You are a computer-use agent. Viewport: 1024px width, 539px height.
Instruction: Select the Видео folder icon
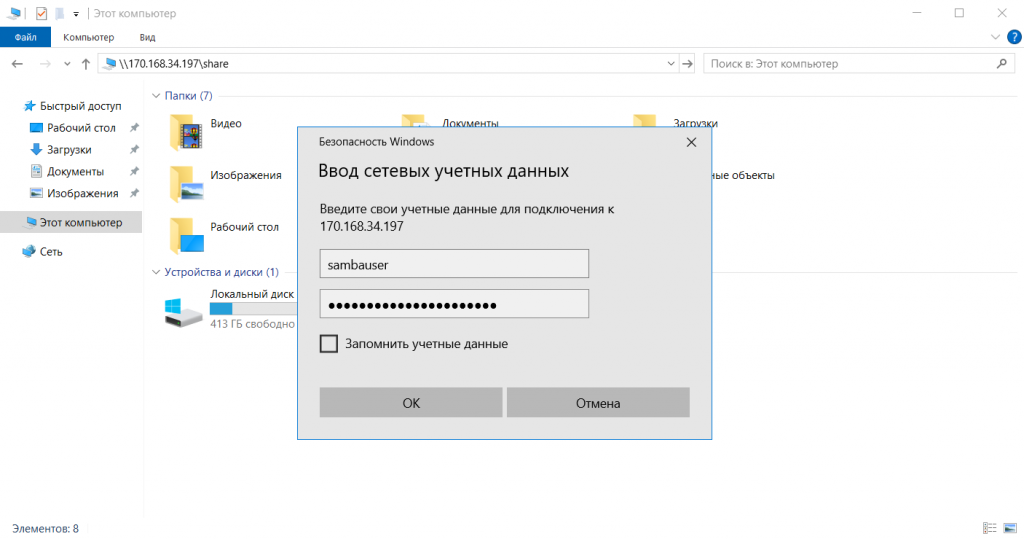(x=186, y=131)
